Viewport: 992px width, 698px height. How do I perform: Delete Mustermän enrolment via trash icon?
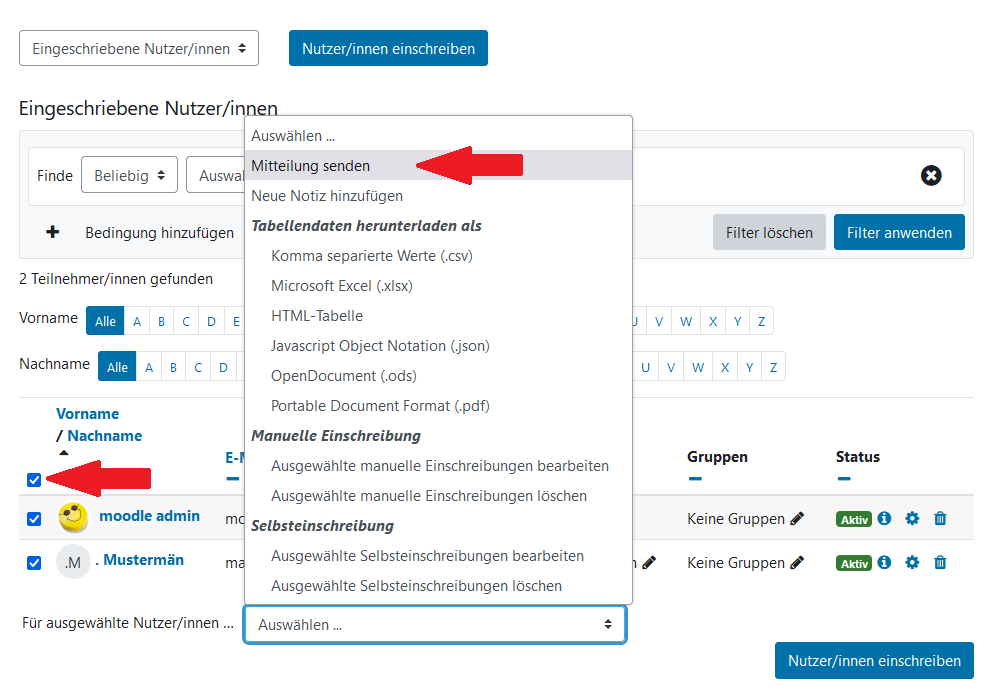pyautogui.click(x=940, y=563)
